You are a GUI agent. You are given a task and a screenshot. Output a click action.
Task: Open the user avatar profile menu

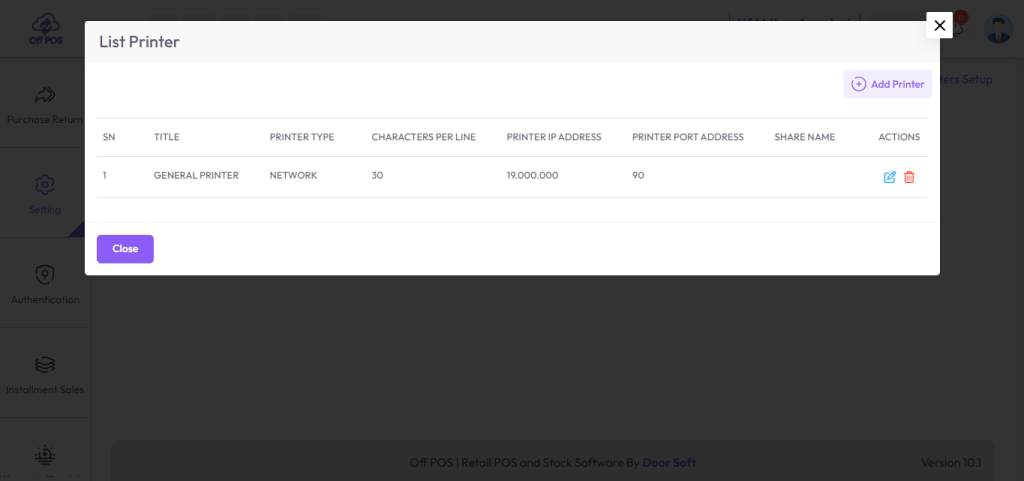point(999,29)
